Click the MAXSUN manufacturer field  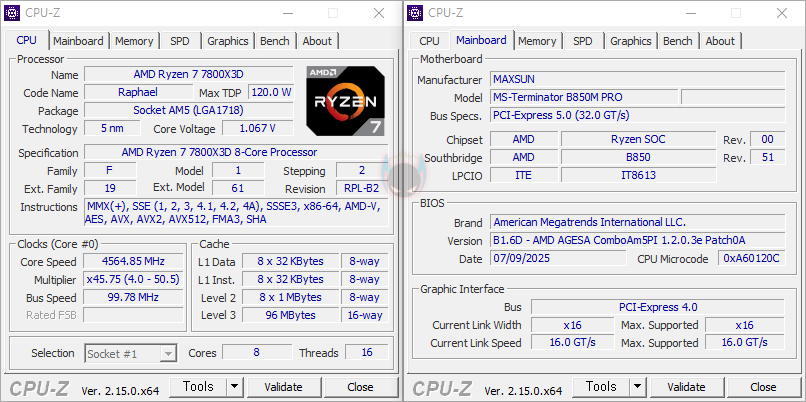637,79
